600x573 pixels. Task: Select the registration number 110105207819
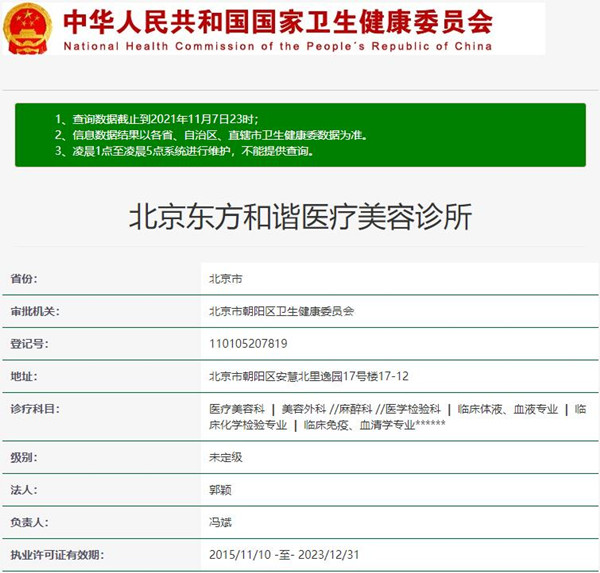[248, 344]
